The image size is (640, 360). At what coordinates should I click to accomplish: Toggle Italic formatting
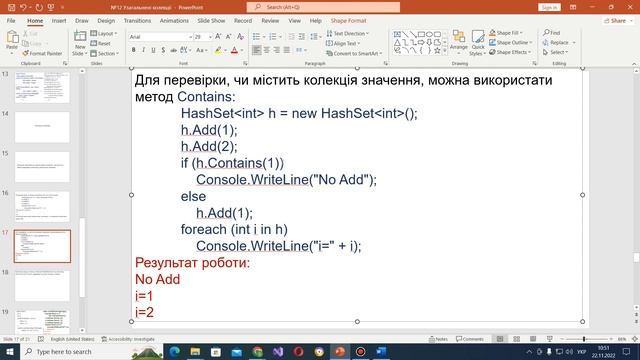point(143,50)
